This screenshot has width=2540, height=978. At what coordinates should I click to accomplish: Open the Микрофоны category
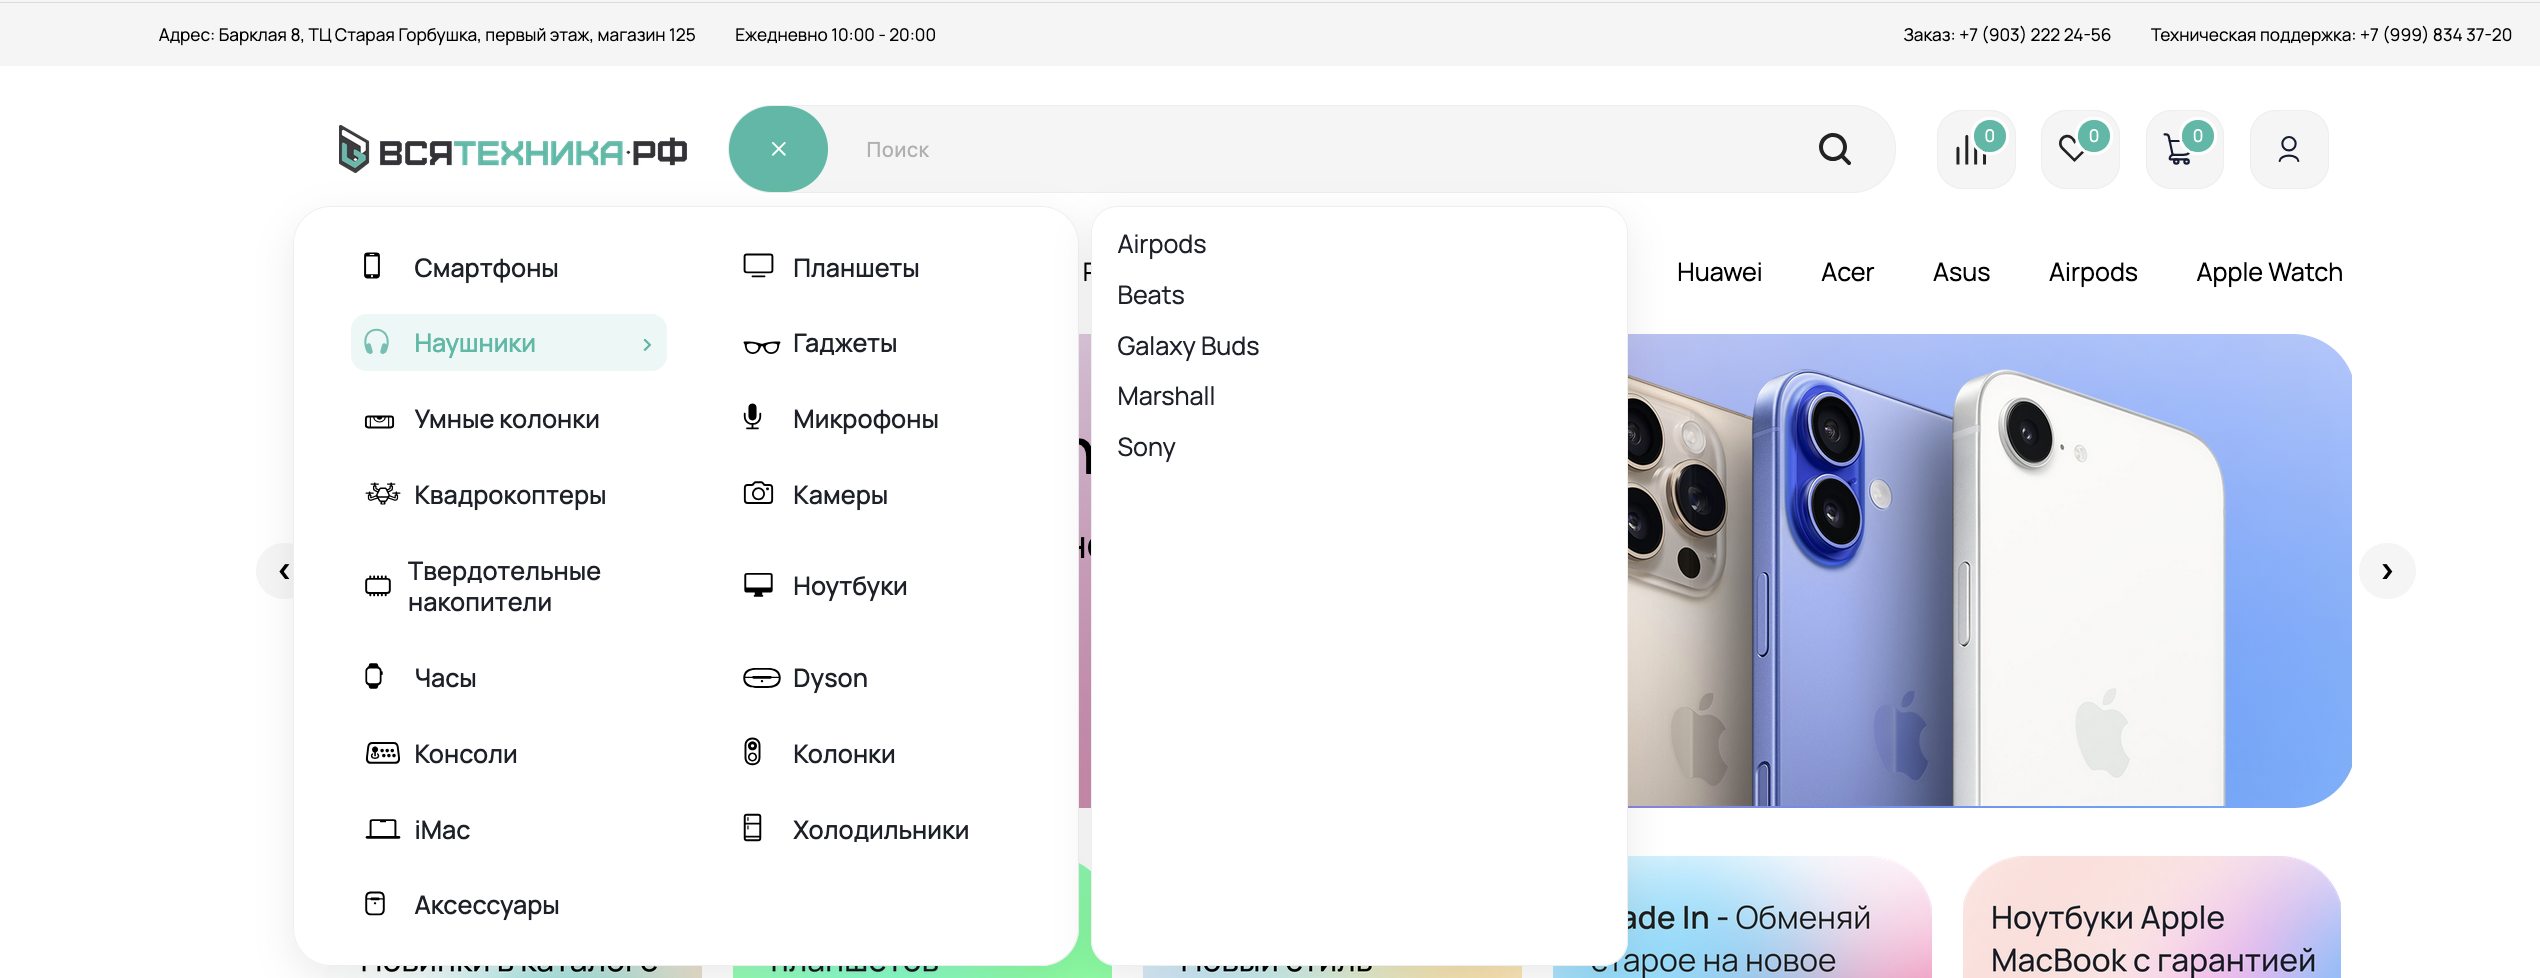tap(866, 420)
